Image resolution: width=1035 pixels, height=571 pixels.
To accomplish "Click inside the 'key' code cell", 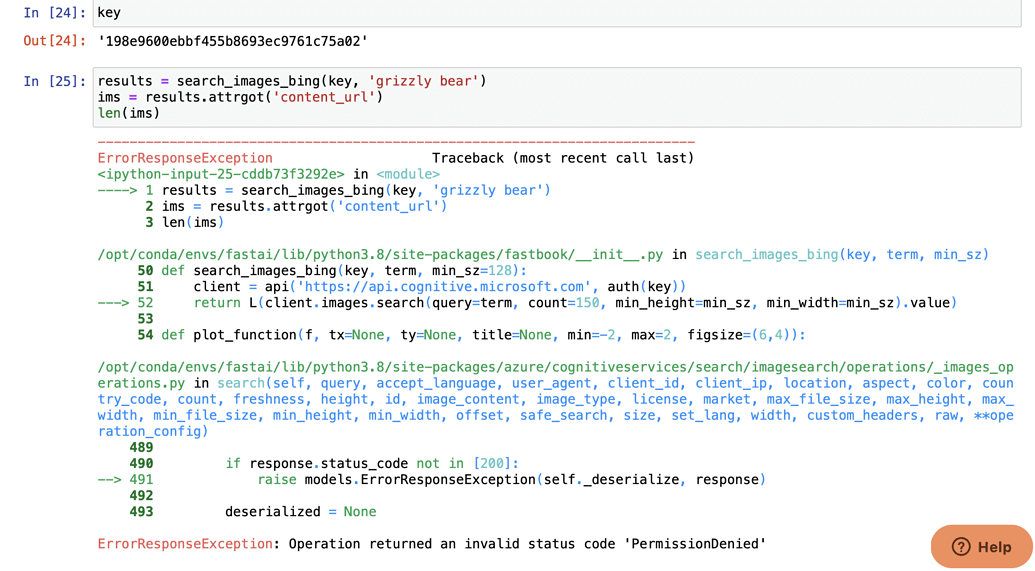I will 556,13.
